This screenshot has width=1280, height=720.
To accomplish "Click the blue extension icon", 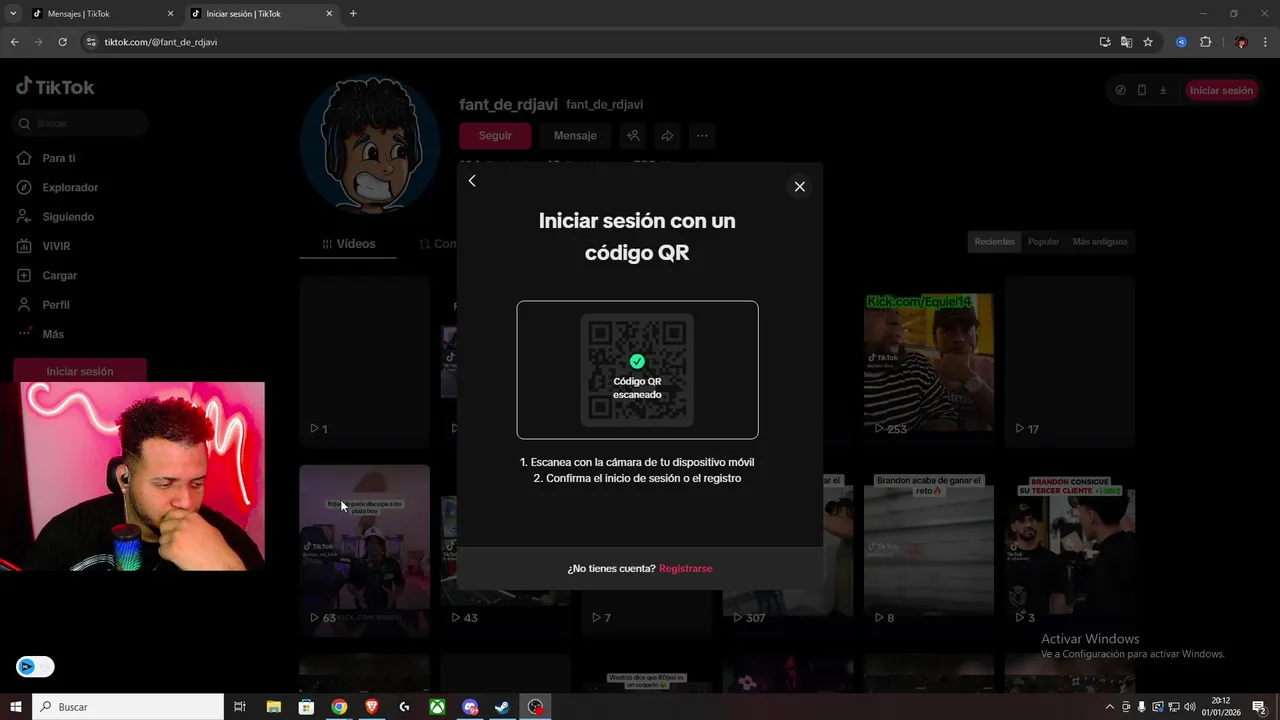I will (x=1181, y=42).
